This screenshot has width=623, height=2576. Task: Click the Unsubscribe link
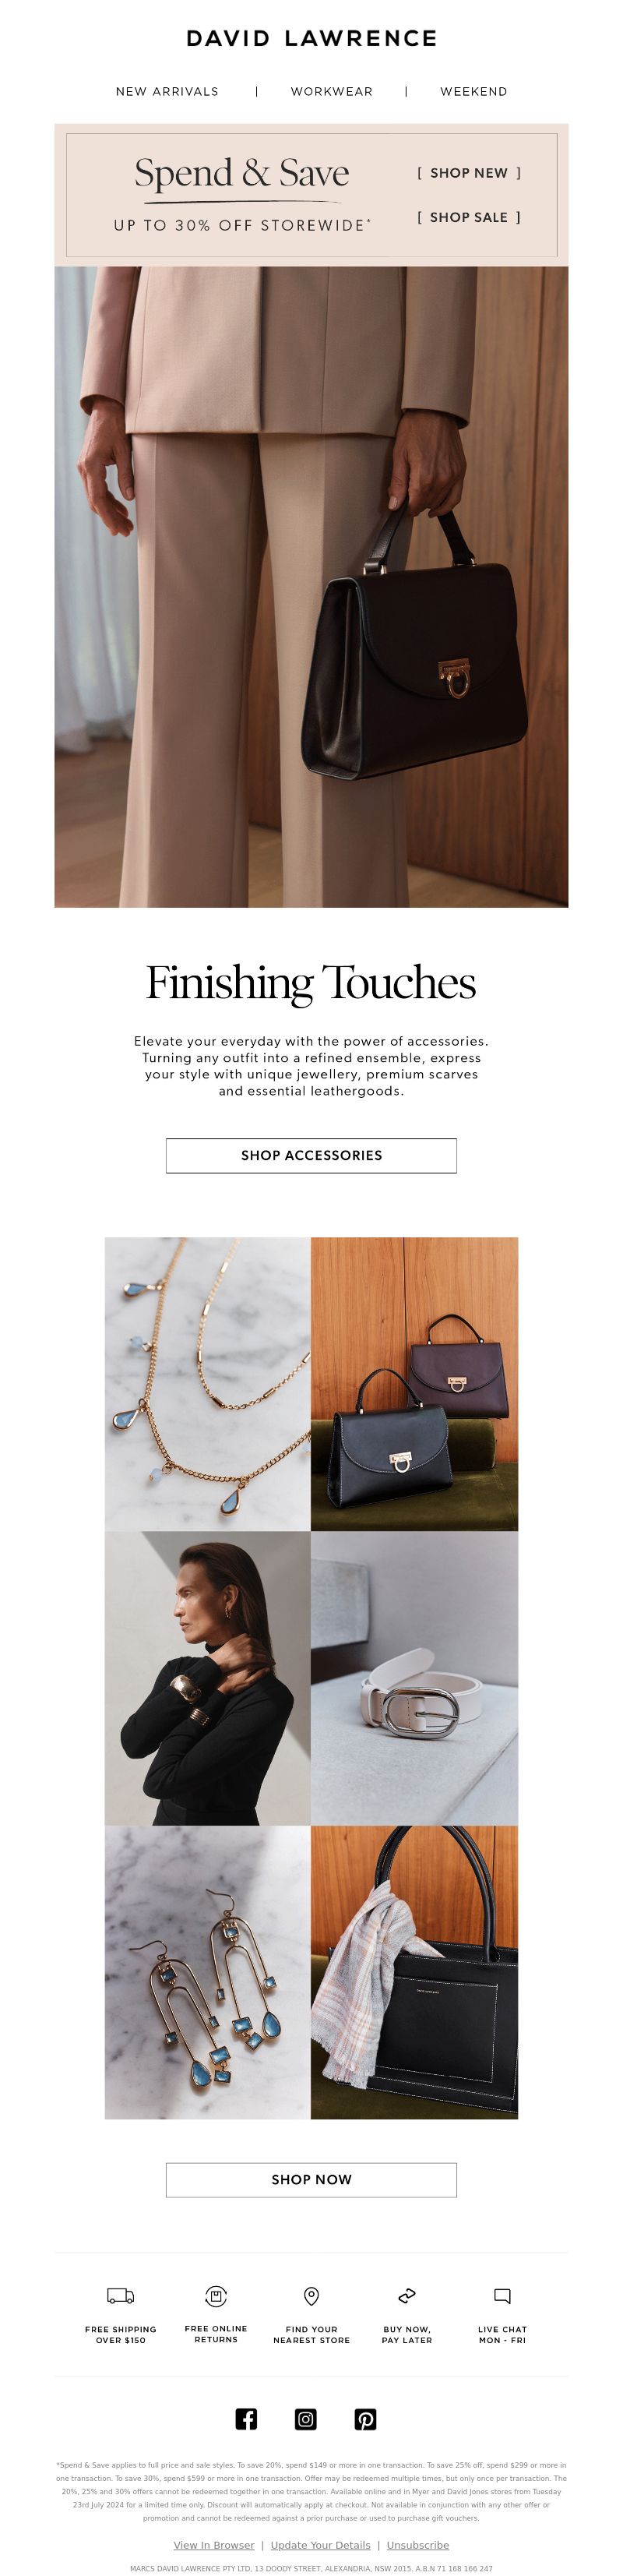[x=418, y=2544]
